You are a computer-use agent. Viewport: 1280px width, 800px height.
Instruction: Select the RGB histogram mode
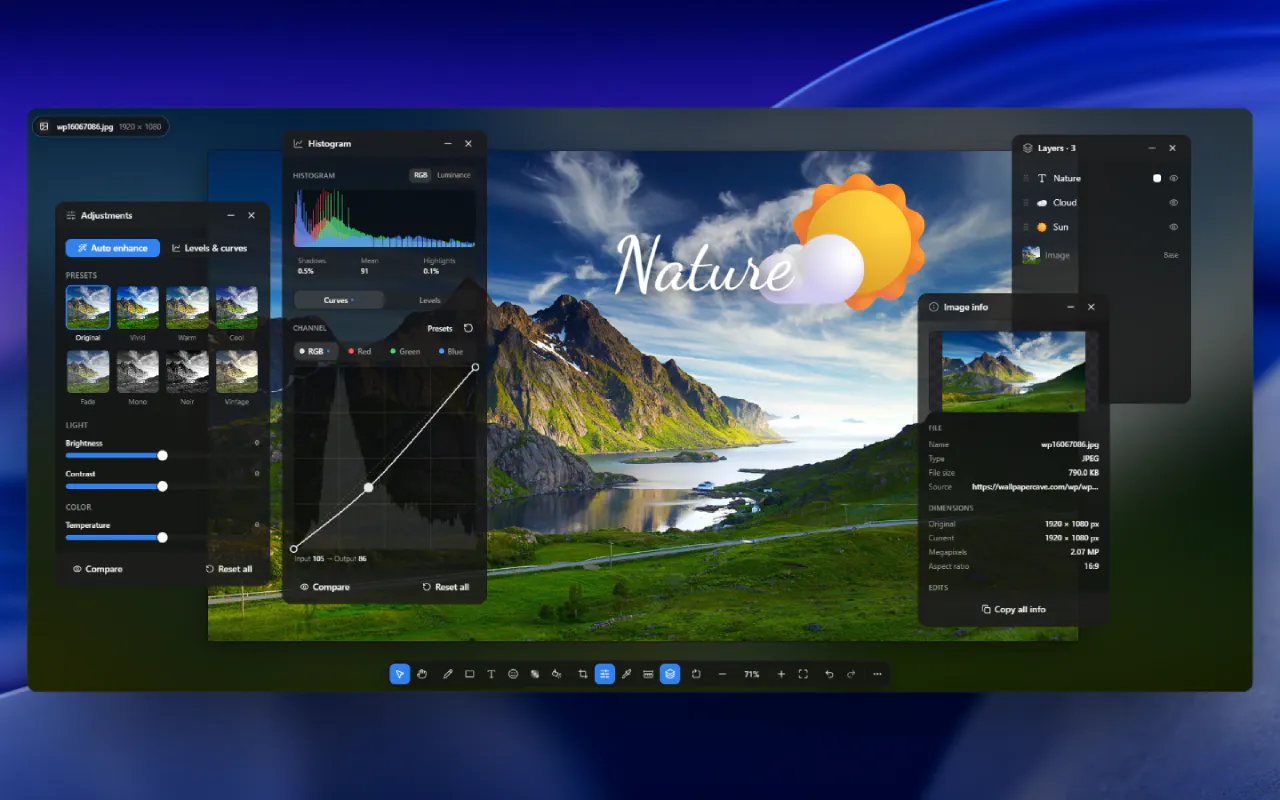(421, 175)
